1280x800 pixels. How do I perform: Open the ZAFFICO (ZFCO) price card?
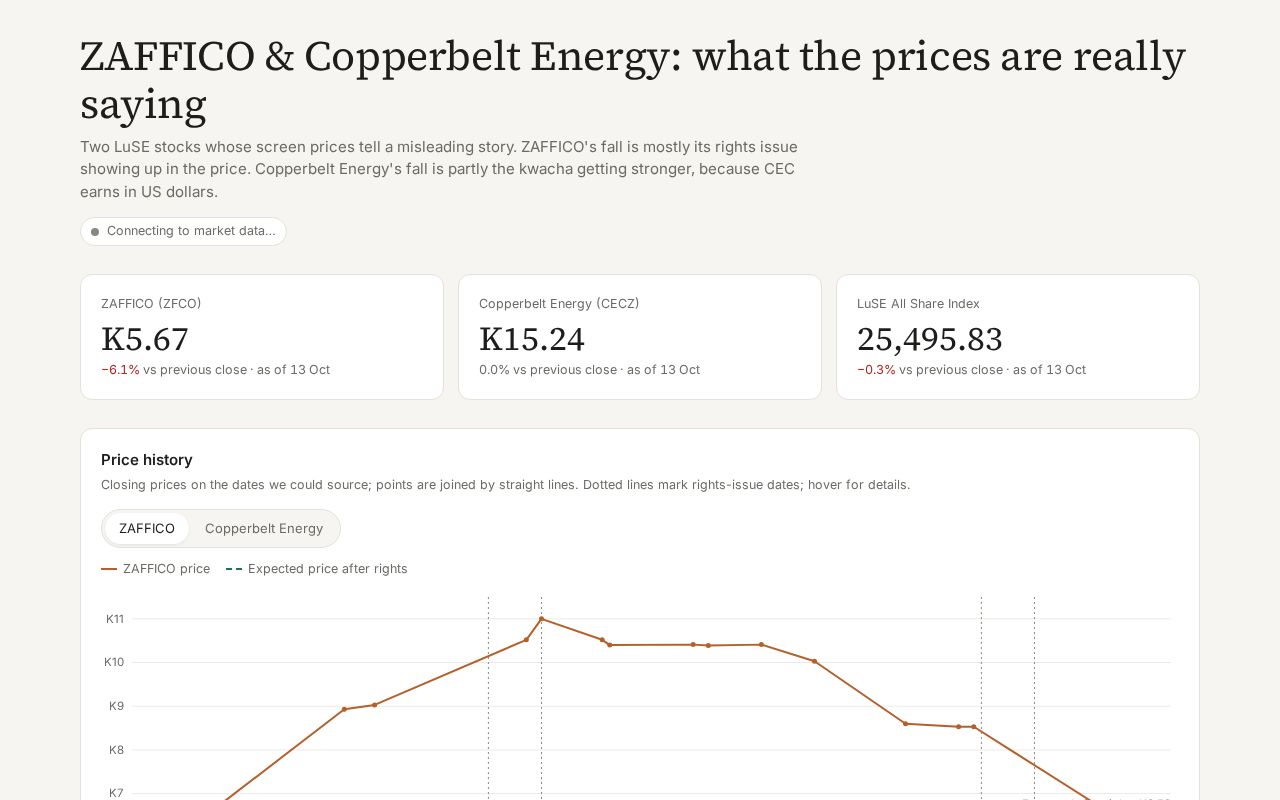pos(262,337)
